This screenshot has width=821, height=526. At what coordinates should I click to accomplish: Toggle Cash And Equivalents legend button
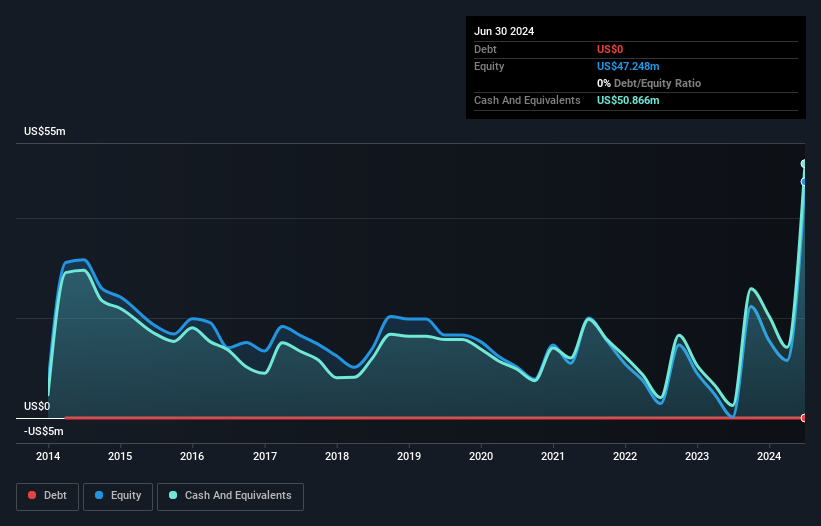coord(230,496)
